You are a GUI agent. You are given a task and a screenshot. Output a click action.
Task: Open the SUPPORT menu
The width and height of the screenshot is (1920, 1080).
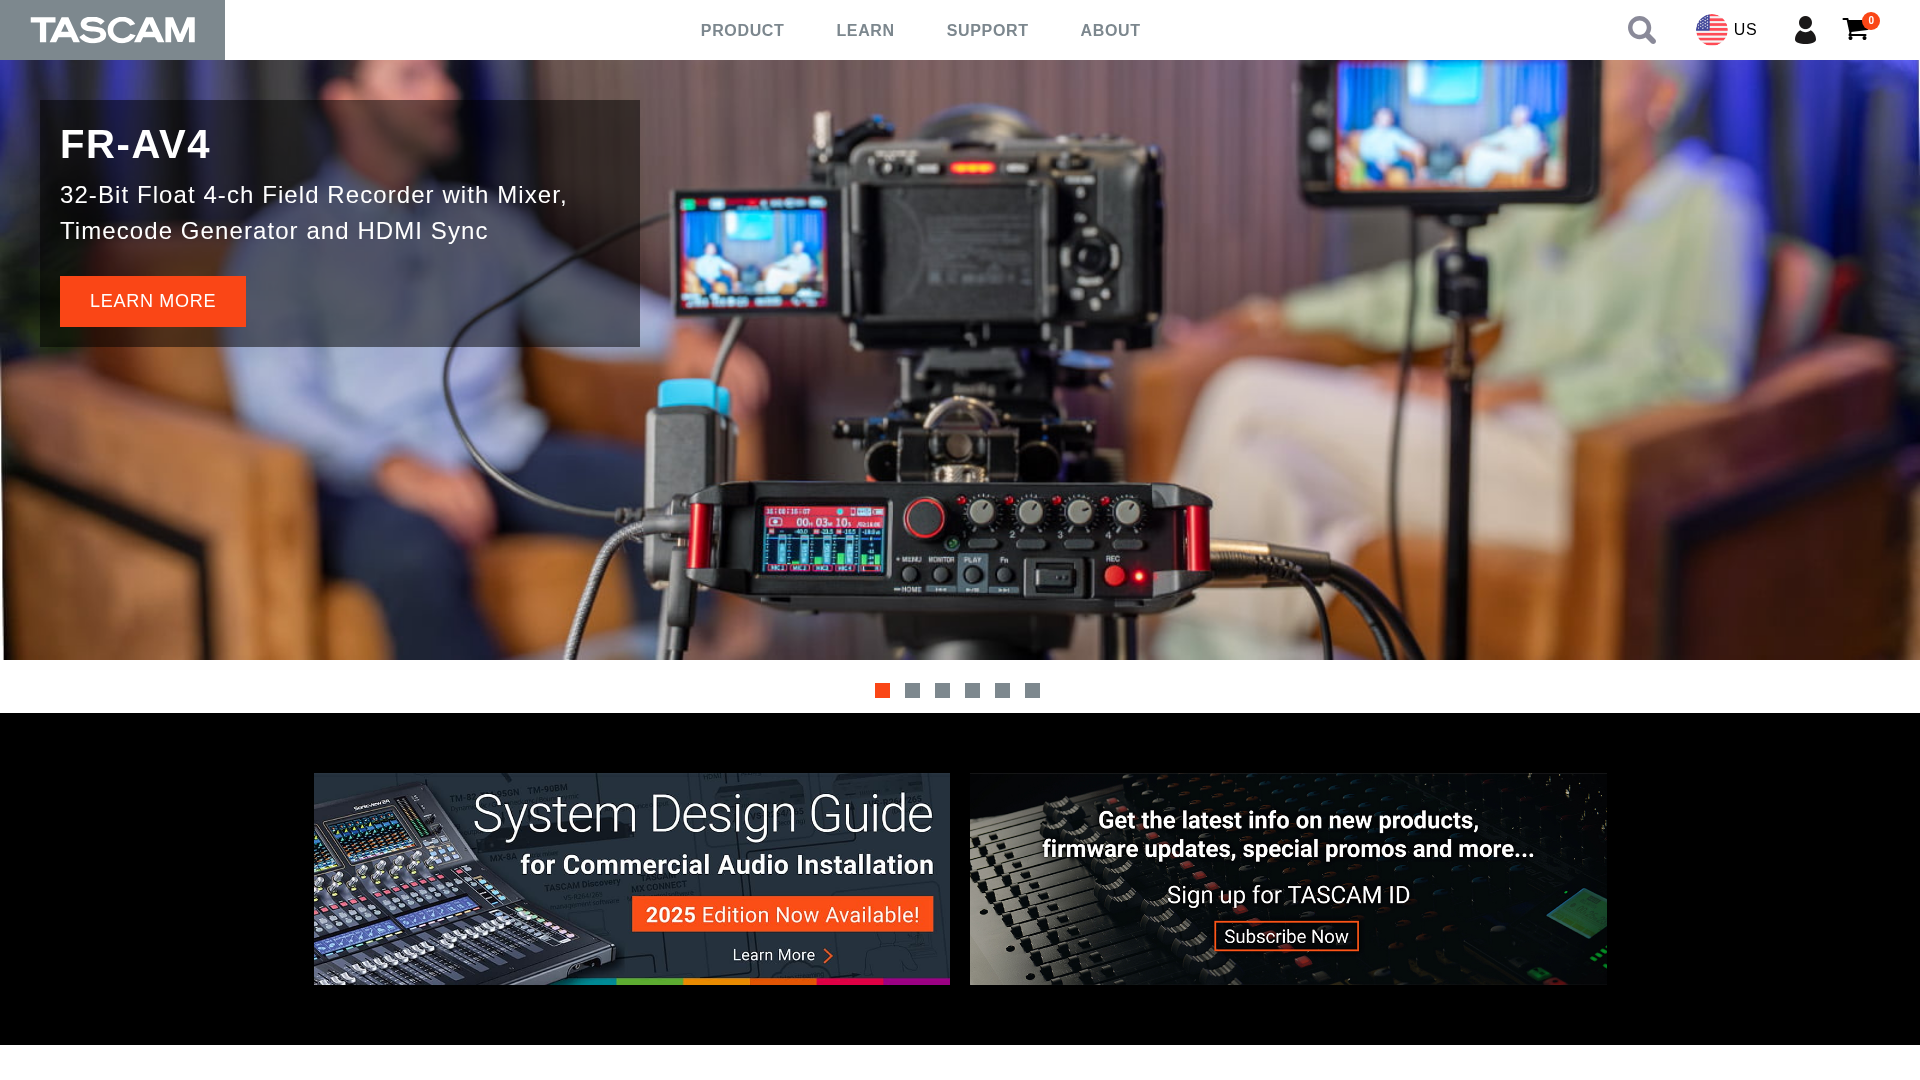[987, 30]
